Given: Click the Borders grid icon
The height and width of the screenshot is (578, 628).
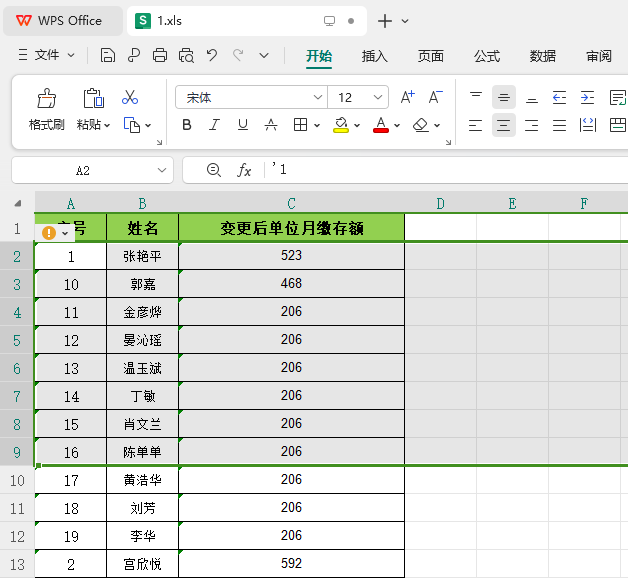Looking at the screenshot, I should [x=300, y=125].
